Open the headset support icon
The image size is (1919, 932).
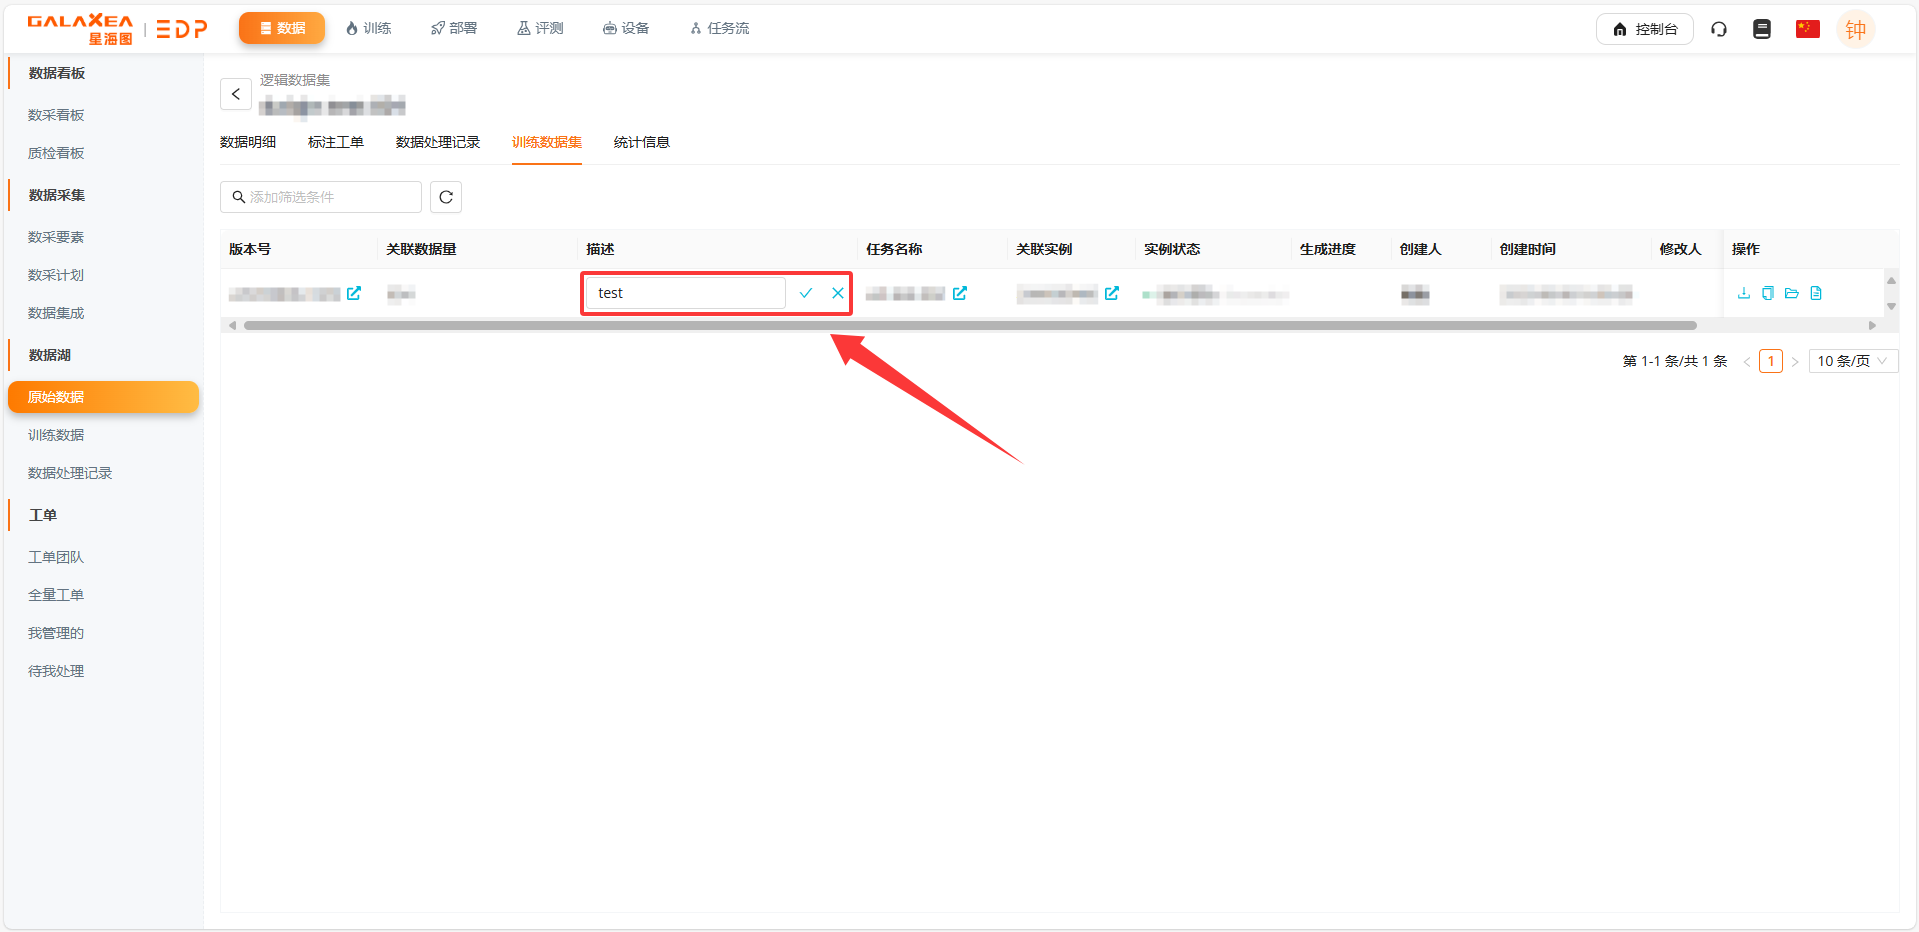[1719, 29]
